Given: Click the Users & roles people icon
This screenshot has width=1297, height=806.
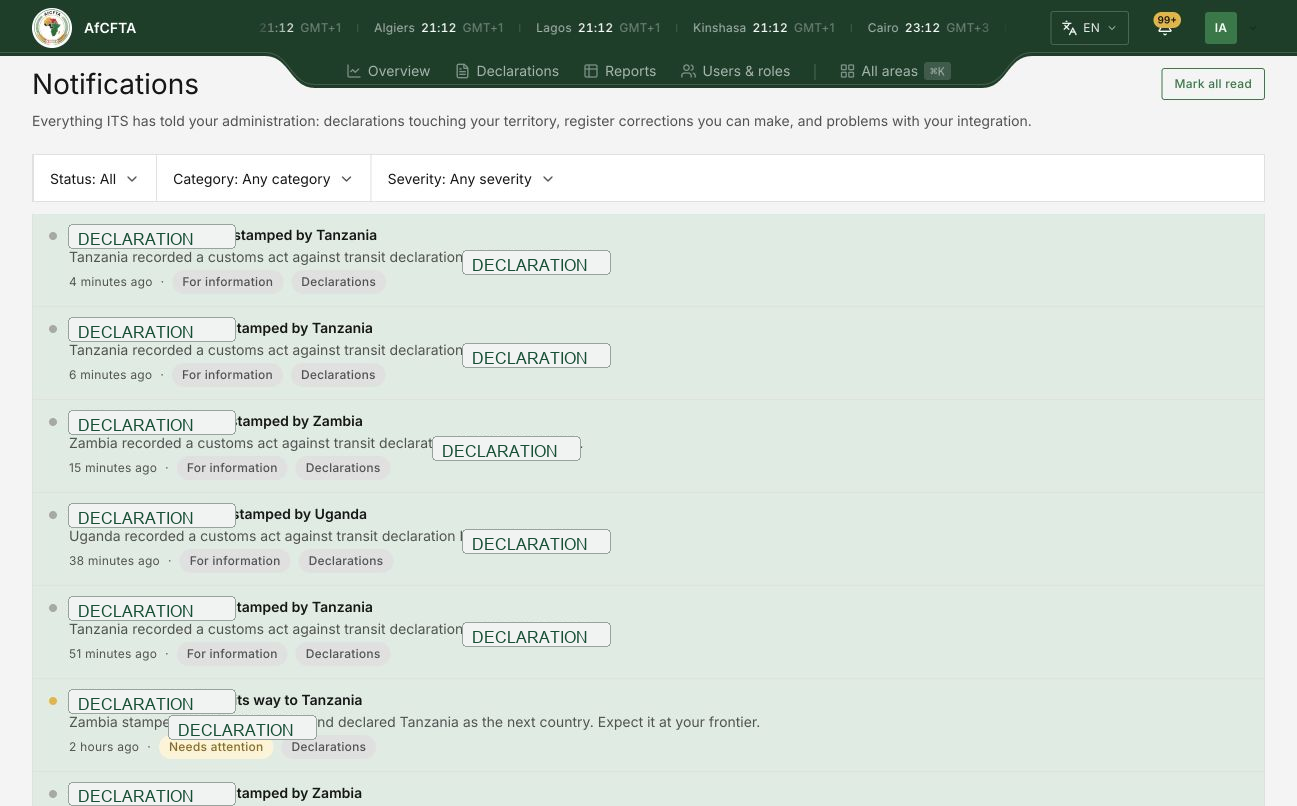Looking at the screenshot, I should [689, 71].
